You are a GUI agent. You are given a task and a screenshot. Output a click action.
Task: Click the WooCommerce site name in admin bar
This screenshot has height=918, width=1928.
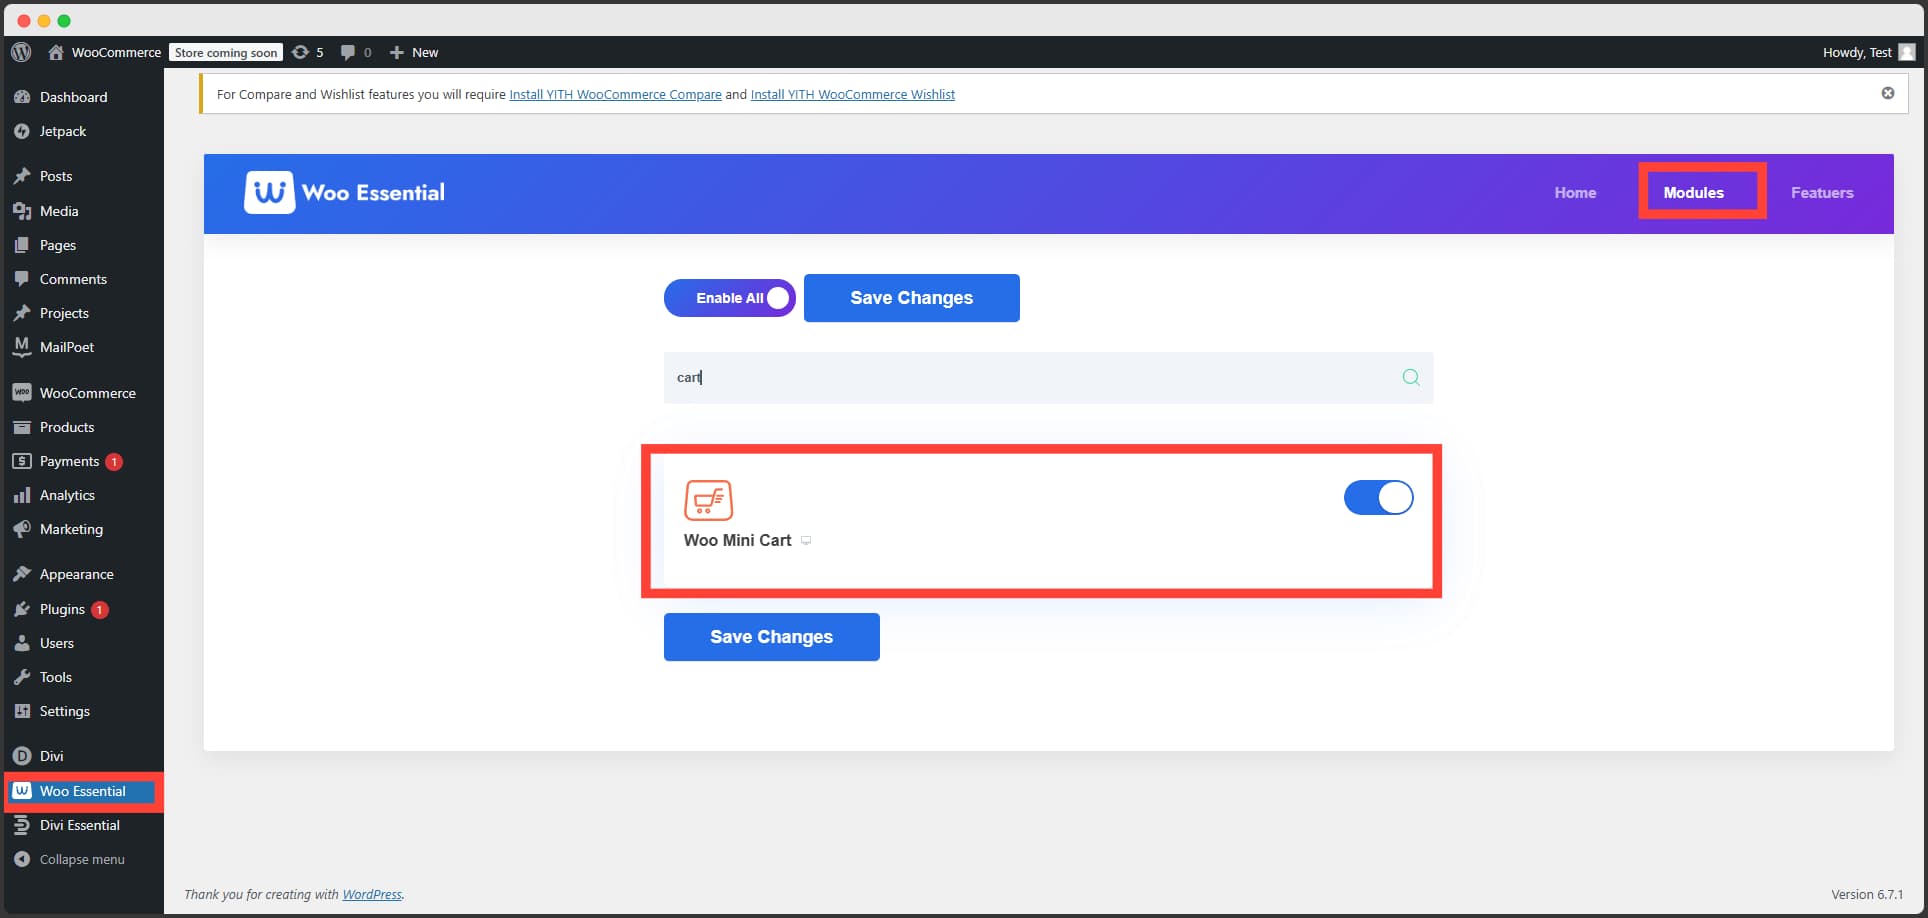point(116,52)
